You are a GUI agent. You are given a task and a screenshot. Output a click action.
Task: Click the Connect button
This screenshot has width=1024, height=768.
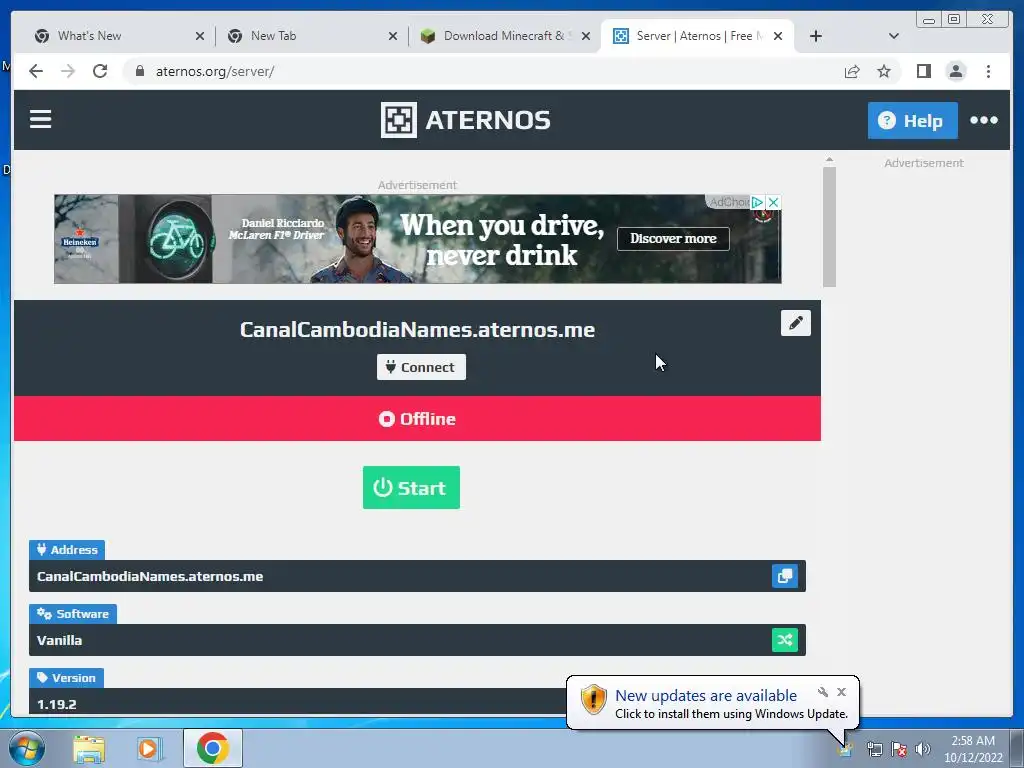421,367
